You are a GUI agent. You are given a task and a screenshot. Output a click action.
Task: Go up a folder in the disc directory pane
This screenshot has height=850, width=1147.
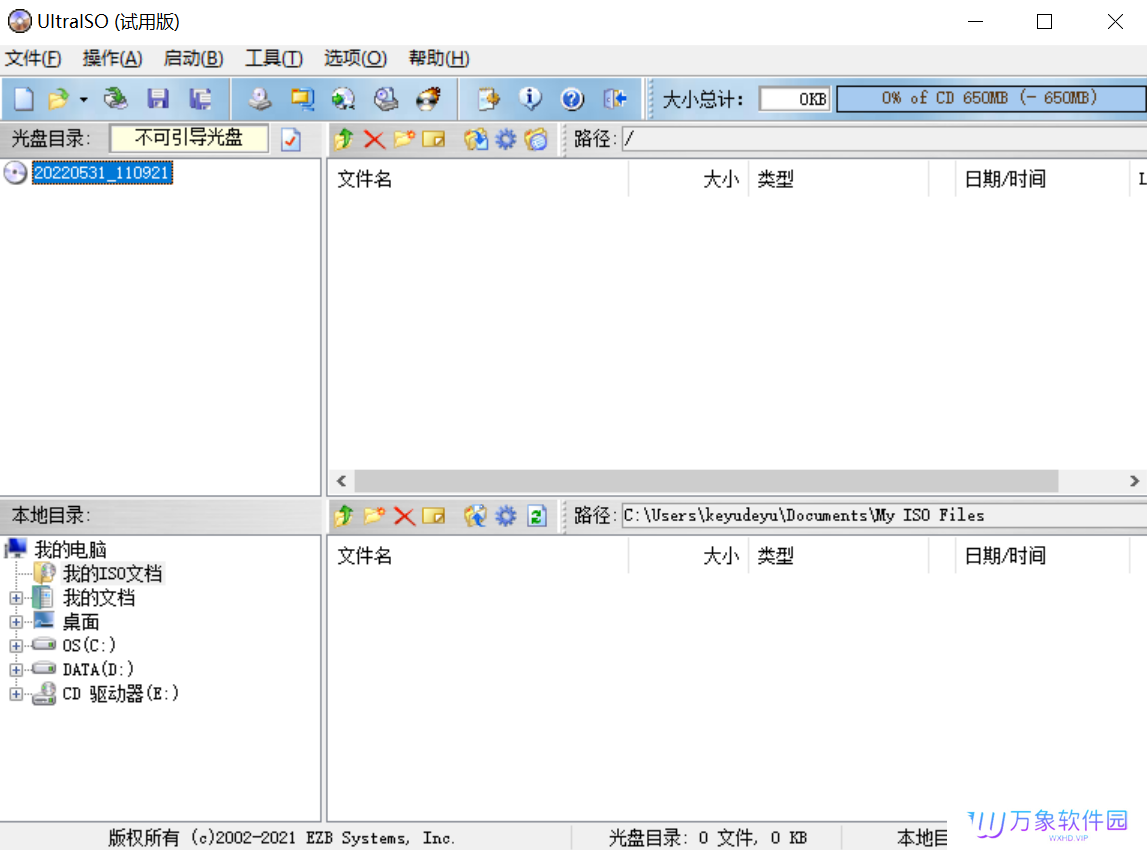point(344,139)
